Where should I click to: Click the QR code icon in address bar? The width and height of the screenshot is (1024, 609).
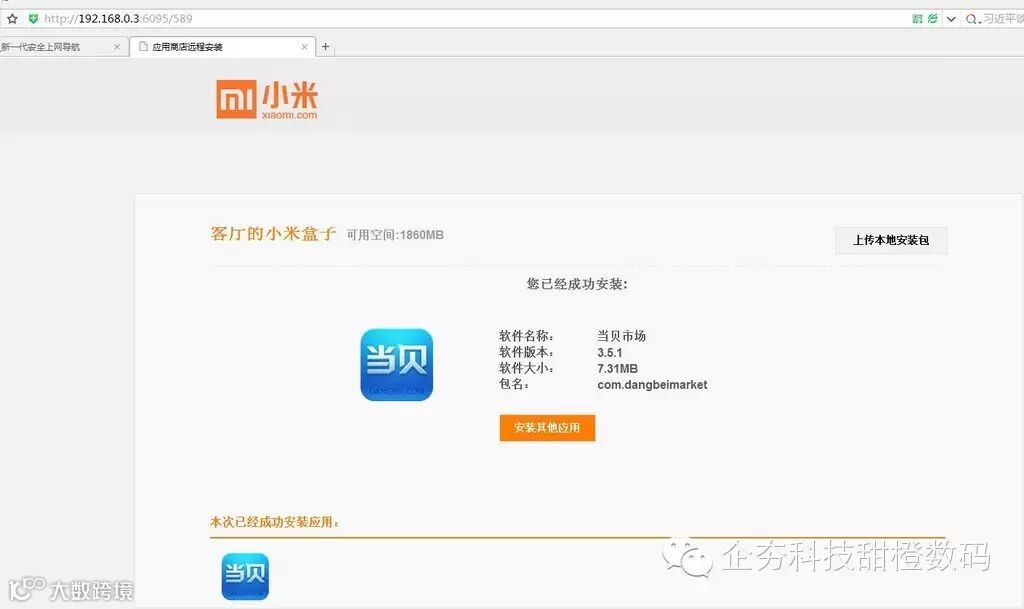coord(917,19)
